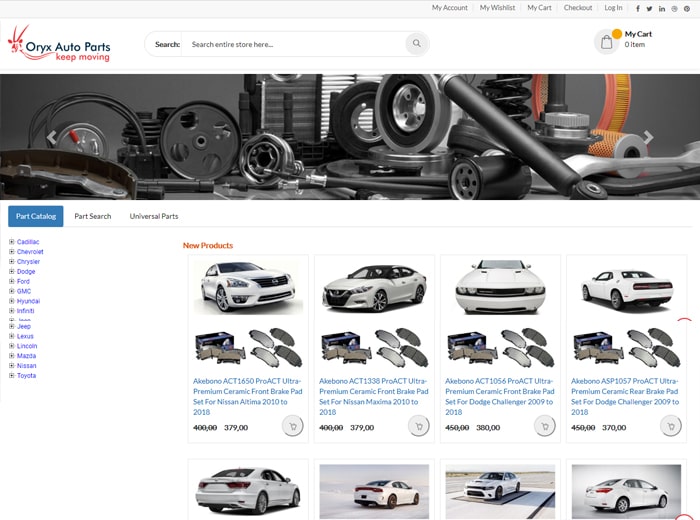Expand the Hyundai tree node

[x=12, y=300]
